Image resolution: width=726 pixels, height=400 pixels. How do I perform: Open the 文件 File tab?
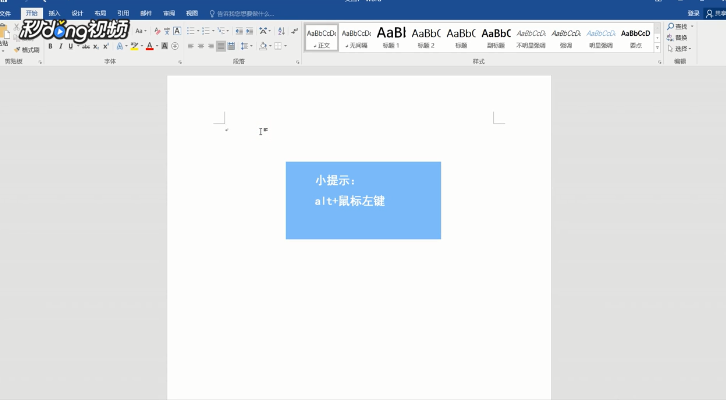pos(6,13)
